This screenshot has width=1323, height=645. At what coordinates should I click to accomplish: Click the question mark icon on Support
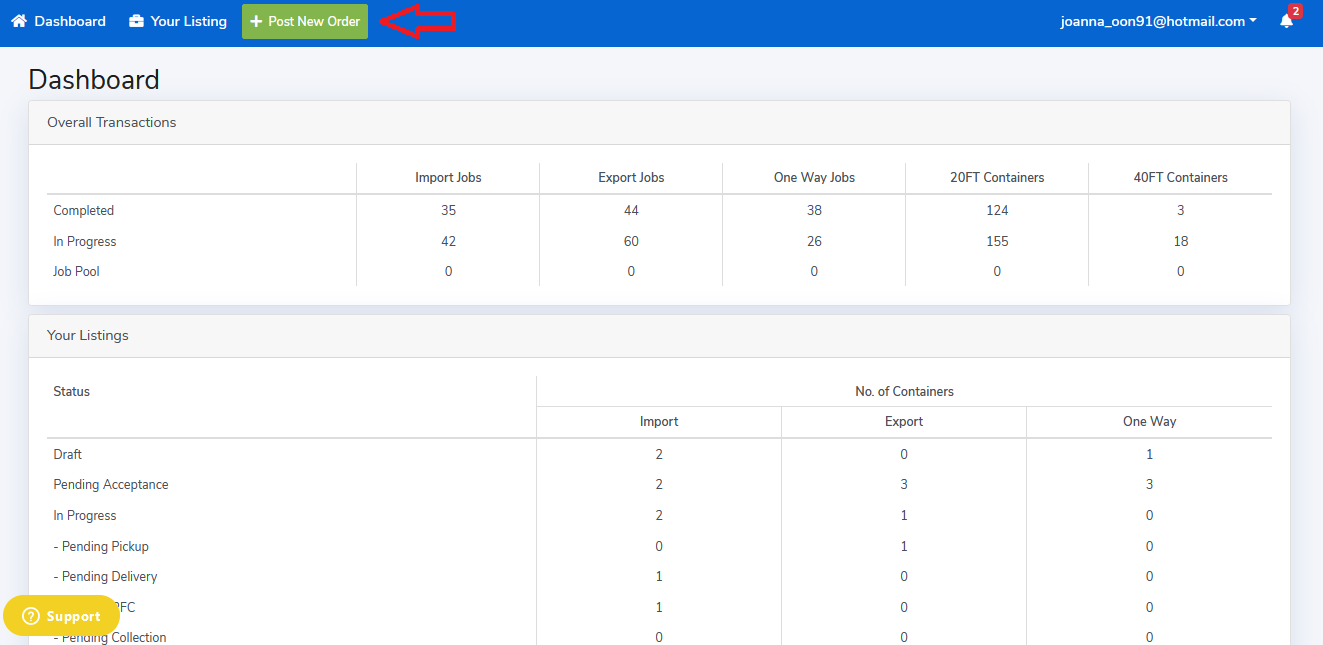pos(30,616)
